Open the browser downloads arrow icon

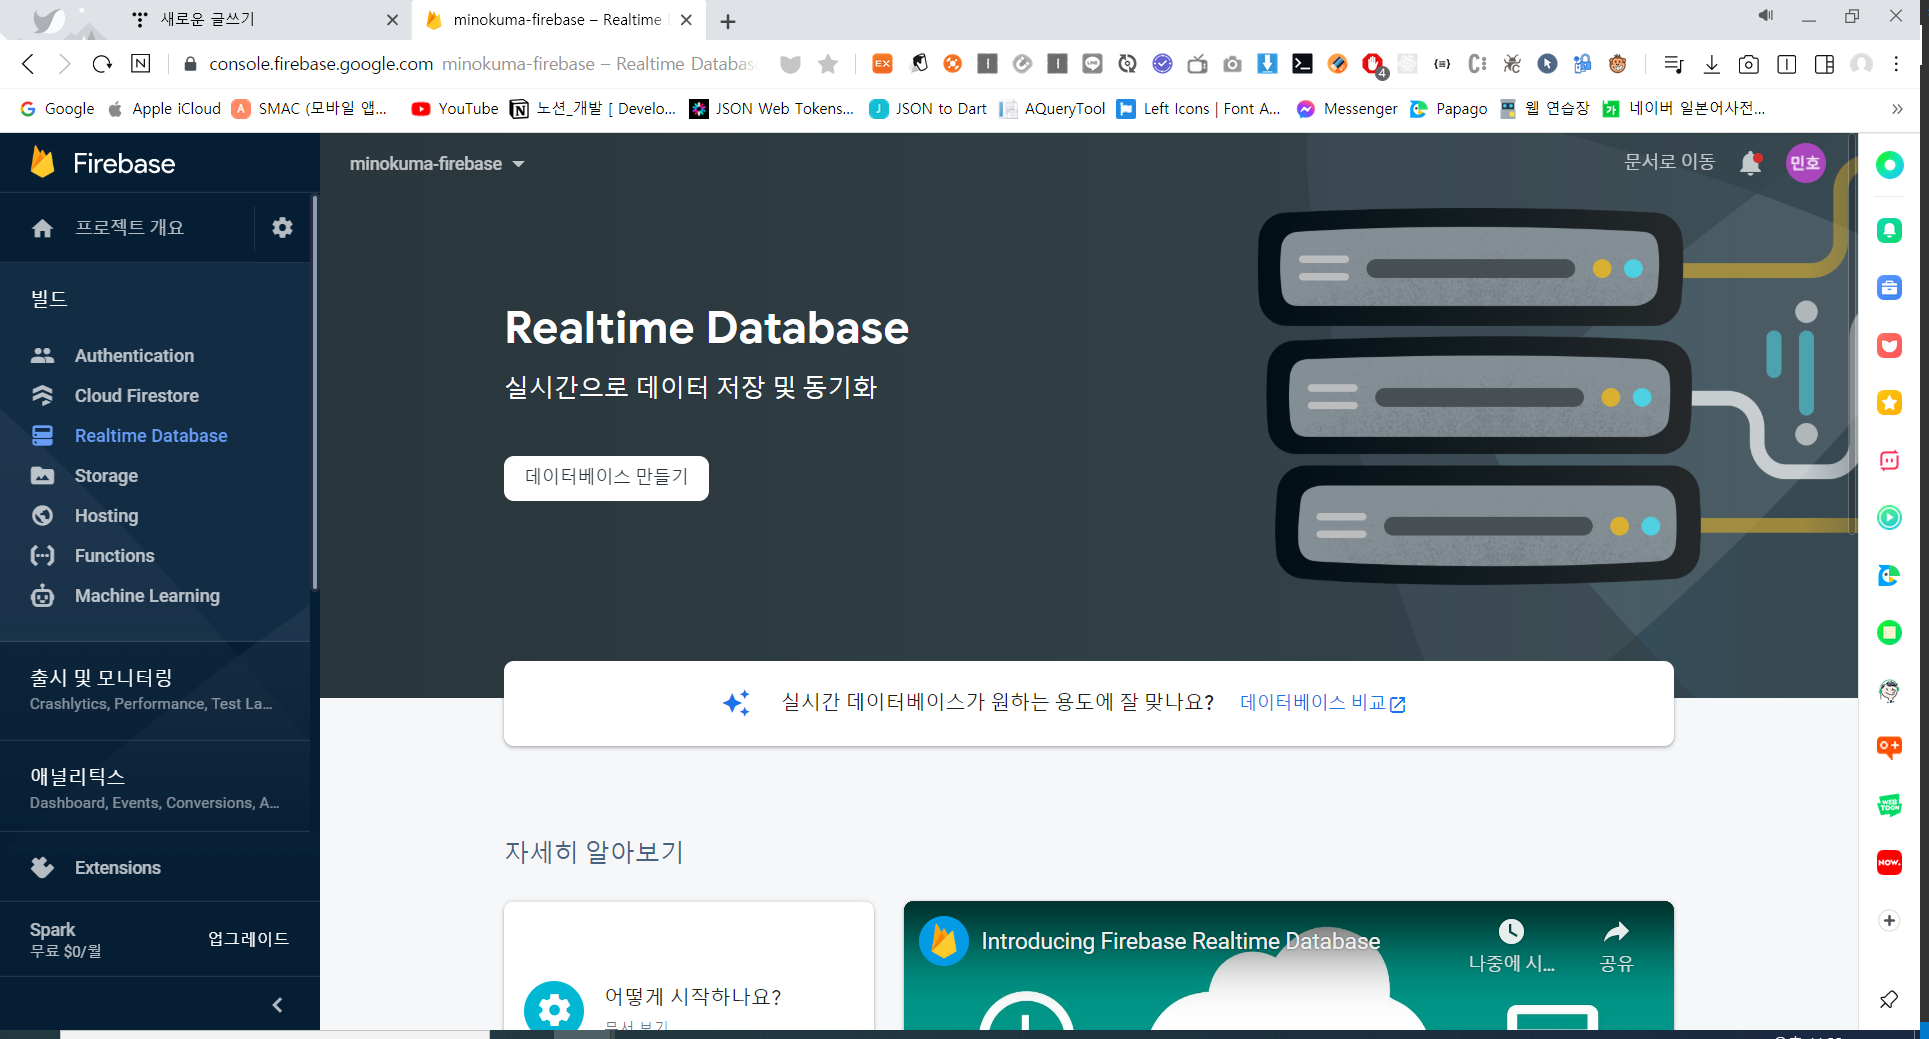1711,64
